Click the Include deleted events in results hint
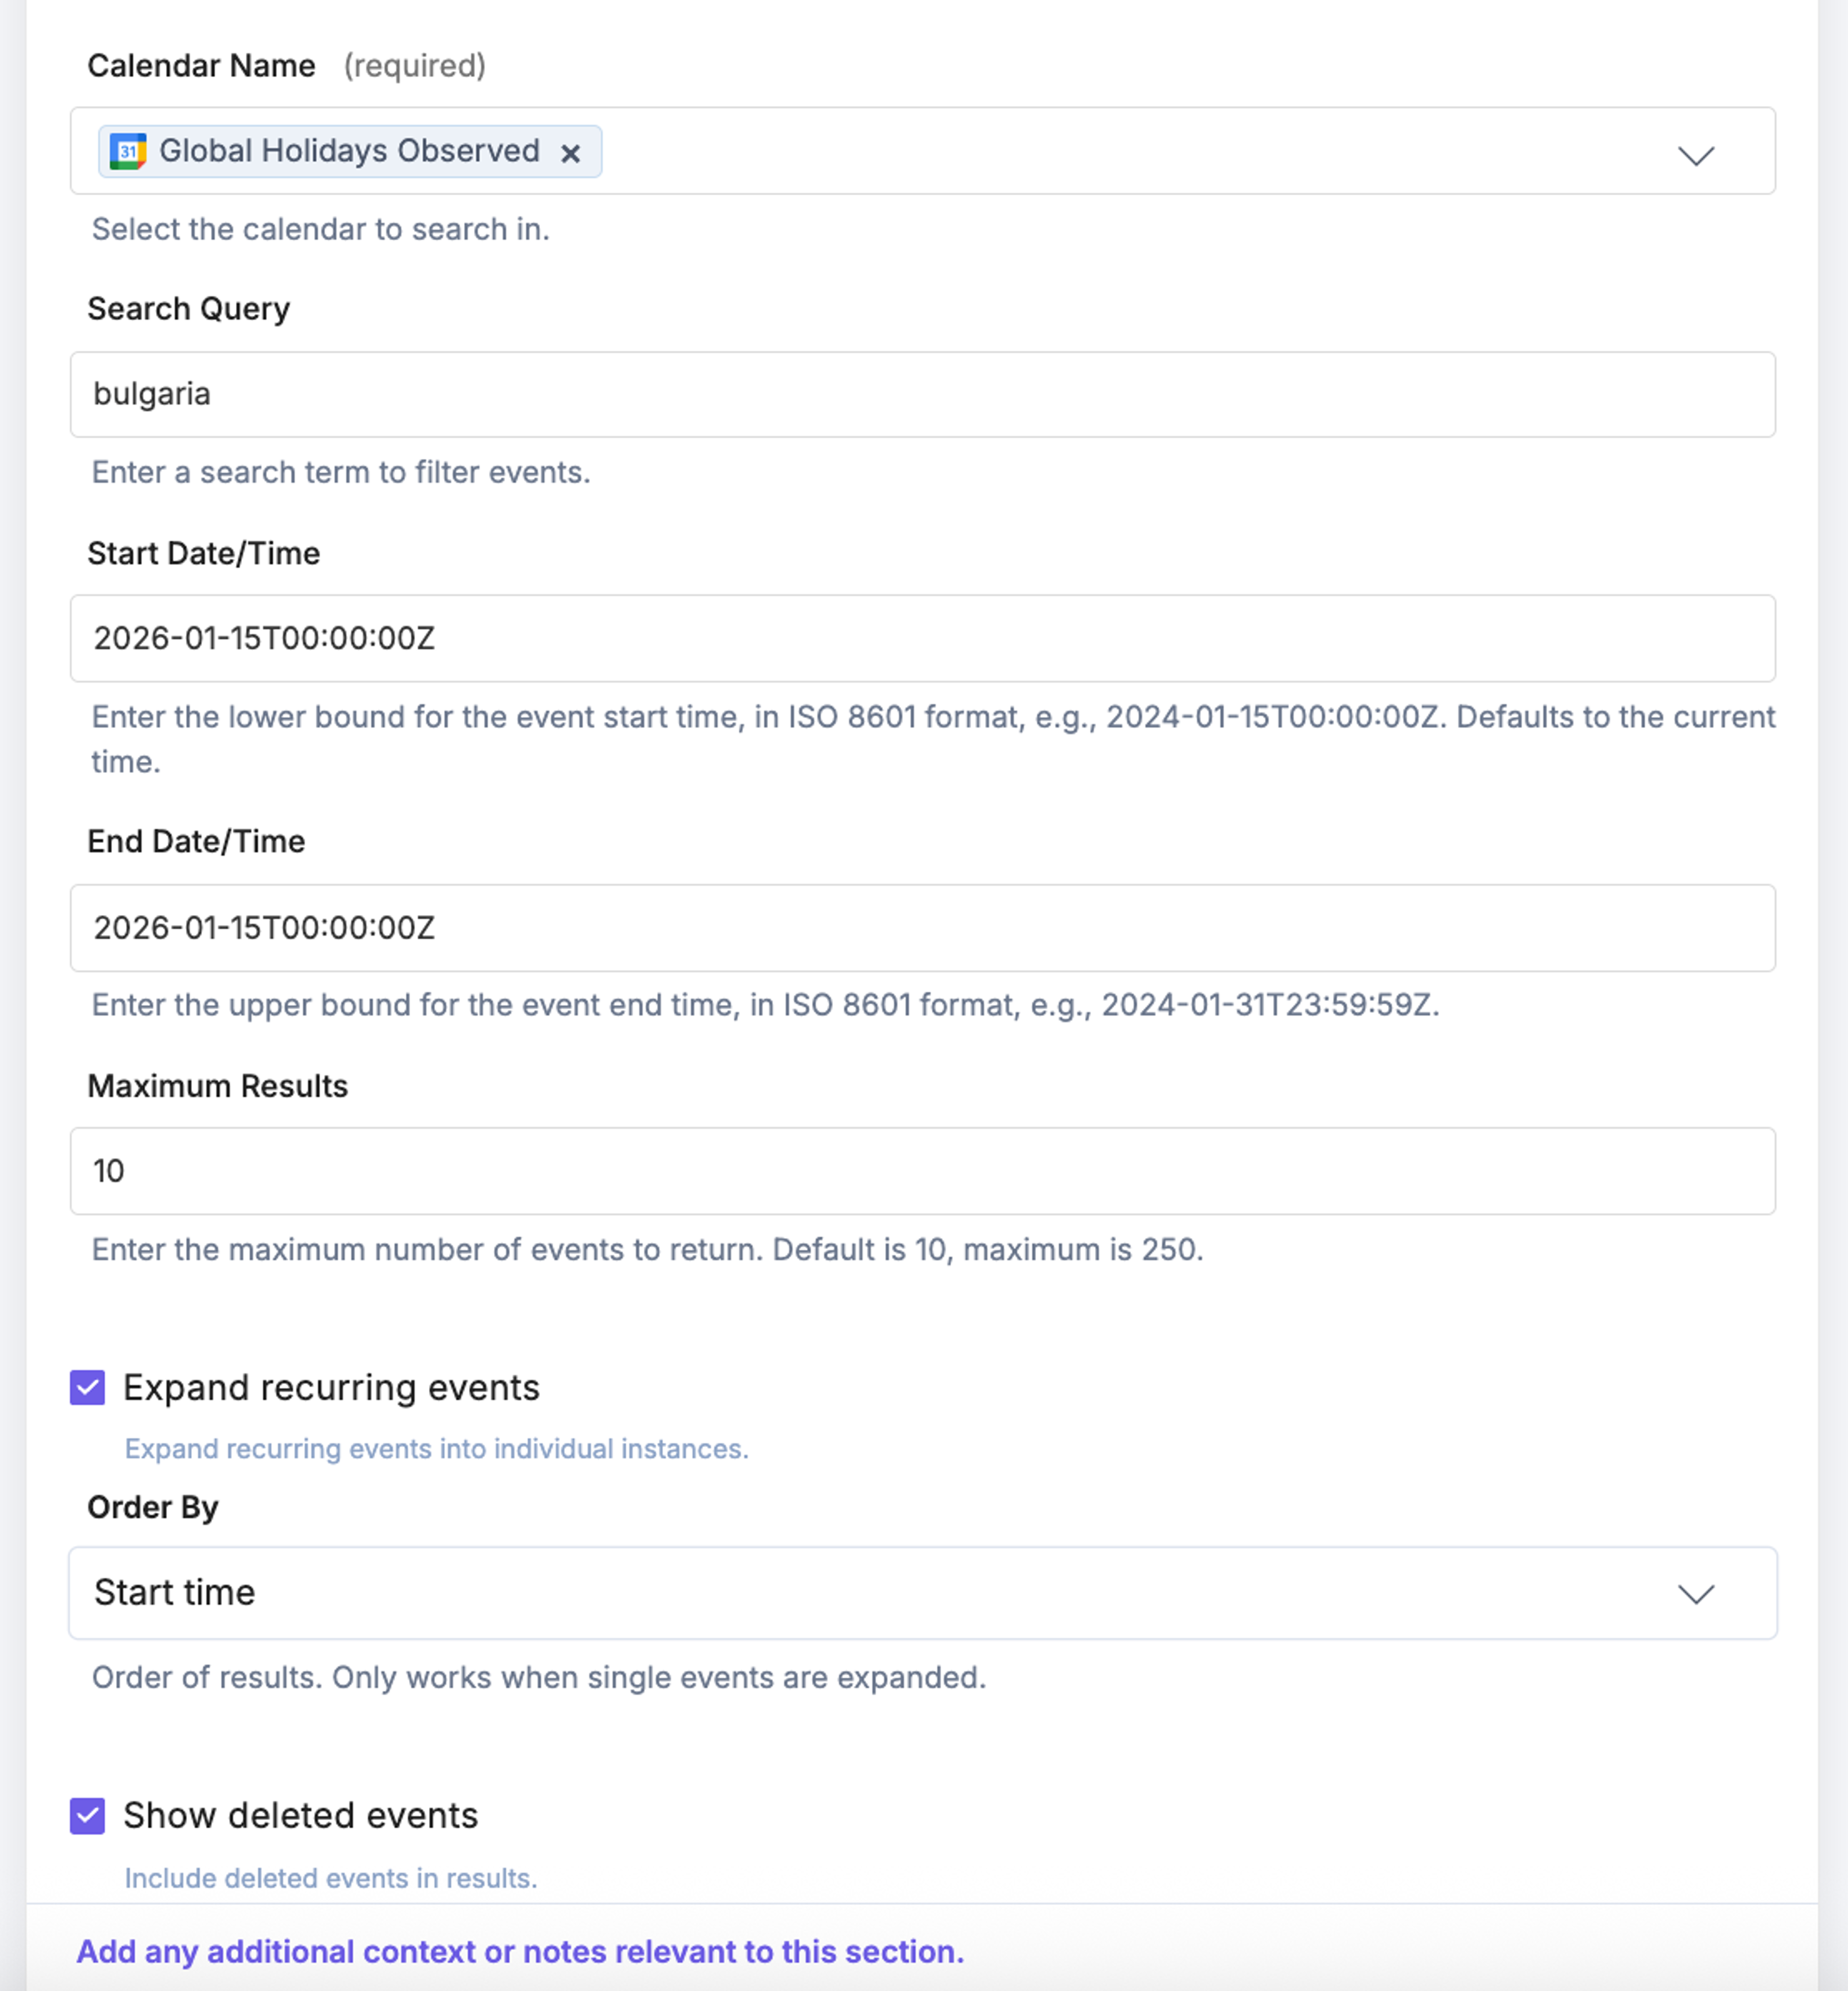The width and height of the screenshot is (1848, 1991). [x=331, y=1878]
